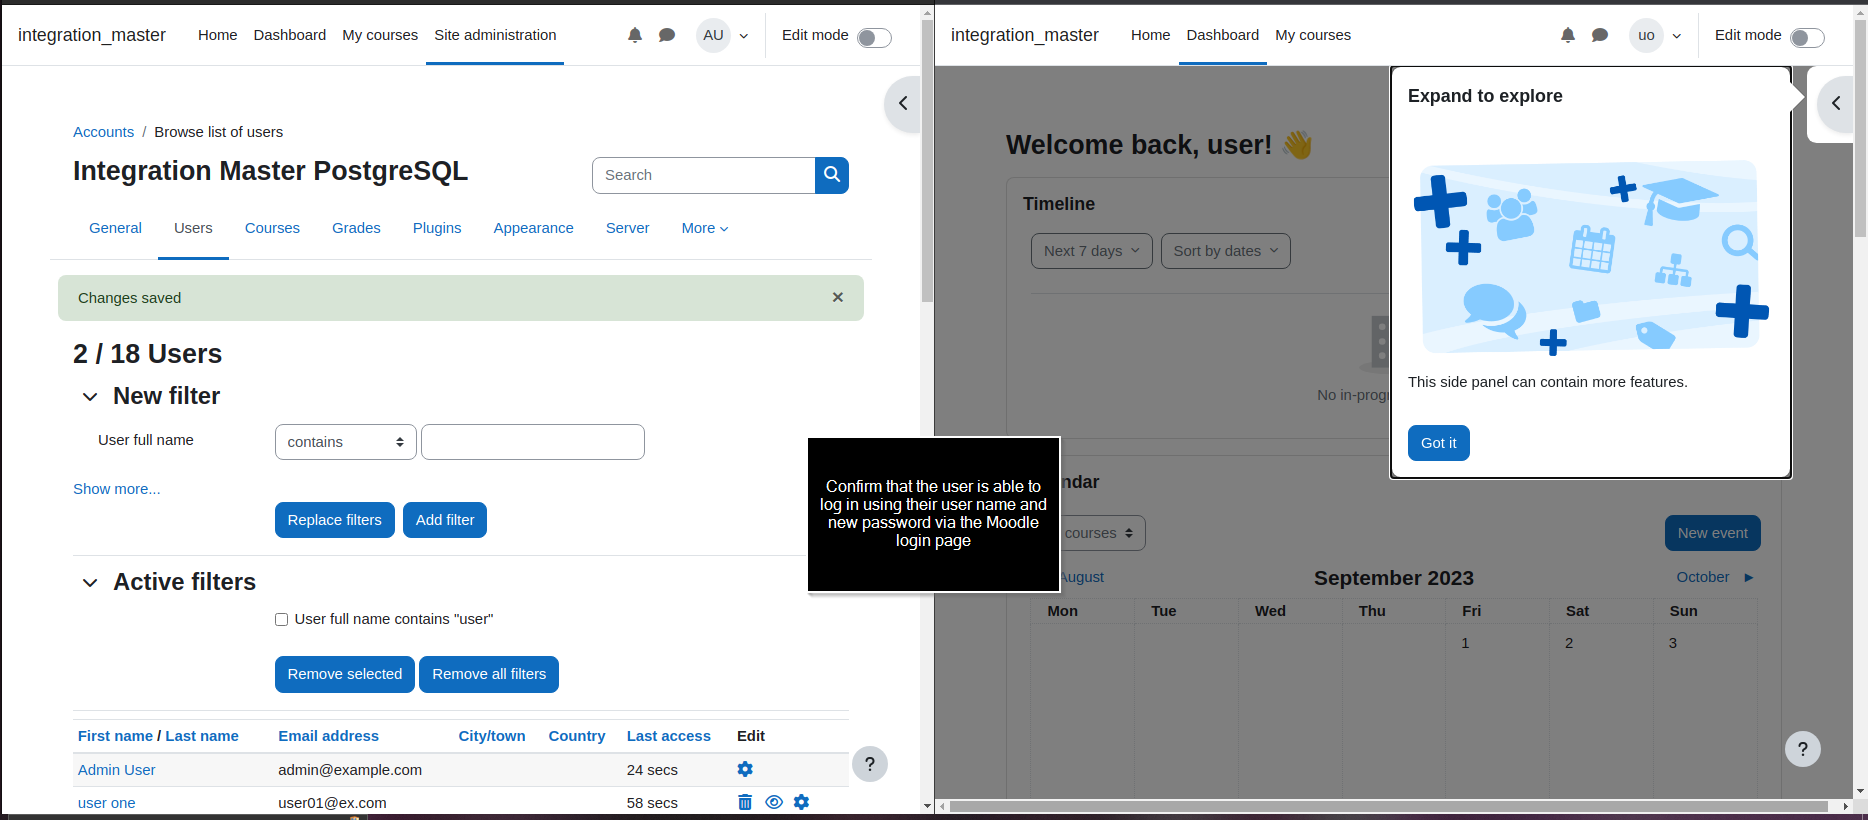This screenshot has height=820, width=1868.
Task: Open uo user avatar menu
Action: tap(1646, 35)
